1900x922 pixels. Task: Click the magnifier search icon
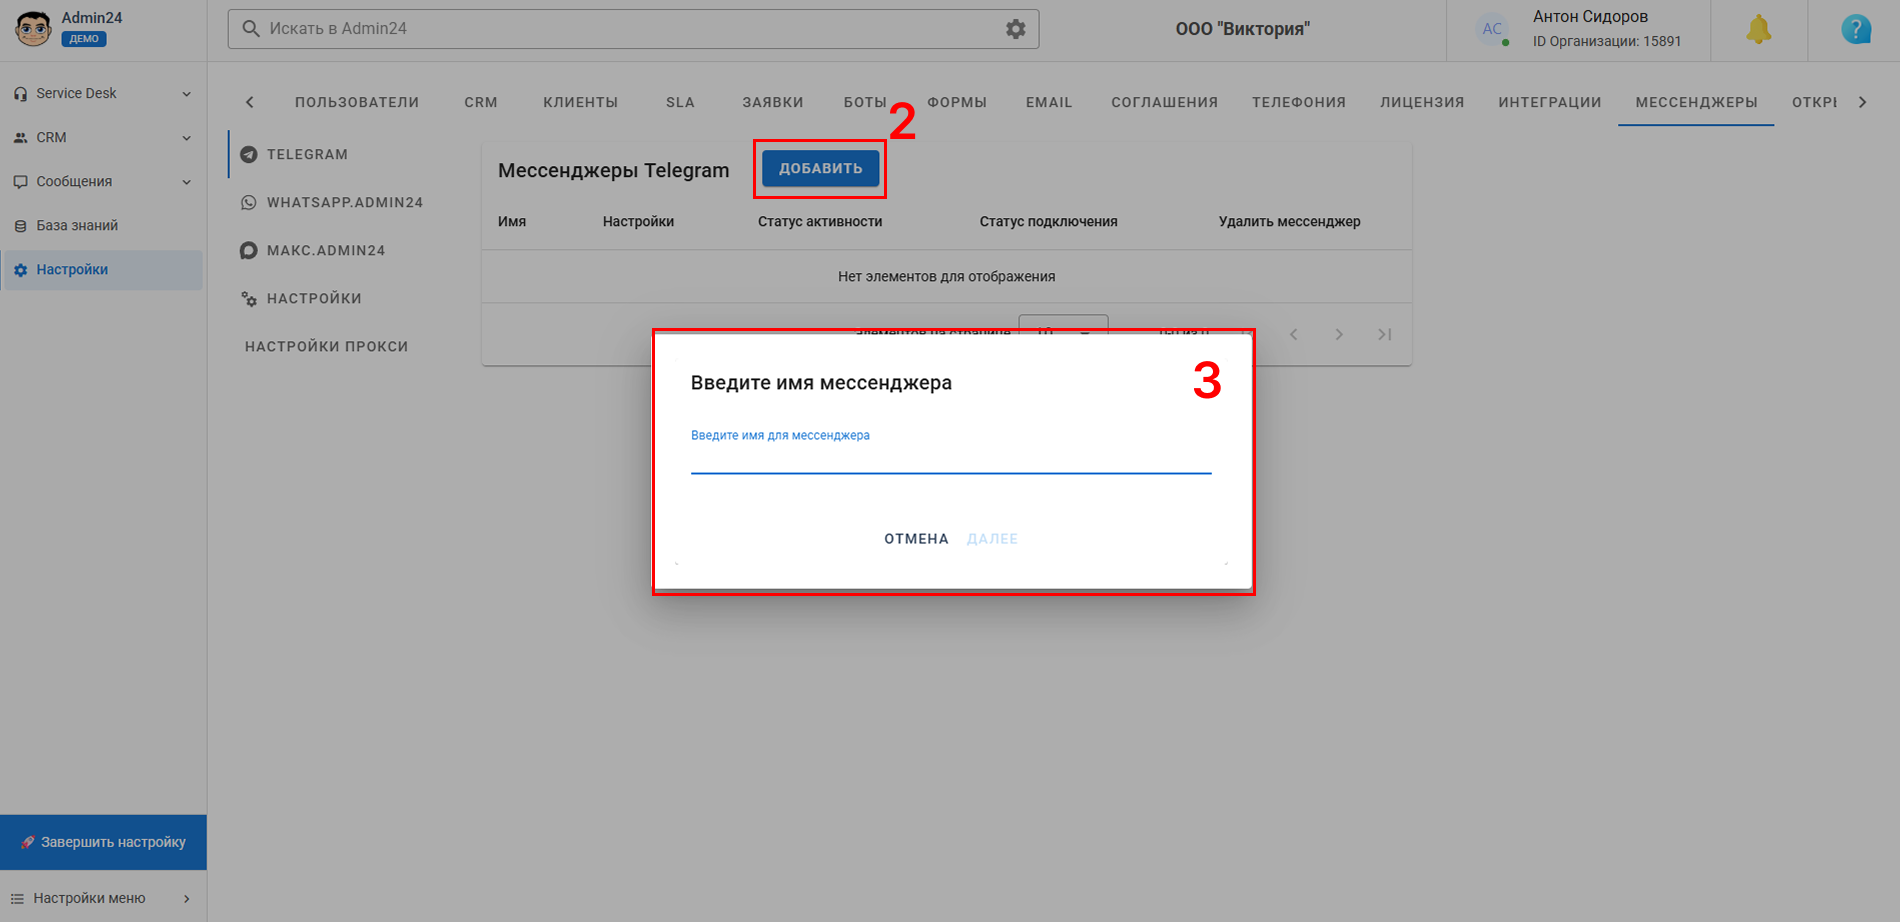click(251, 29)
